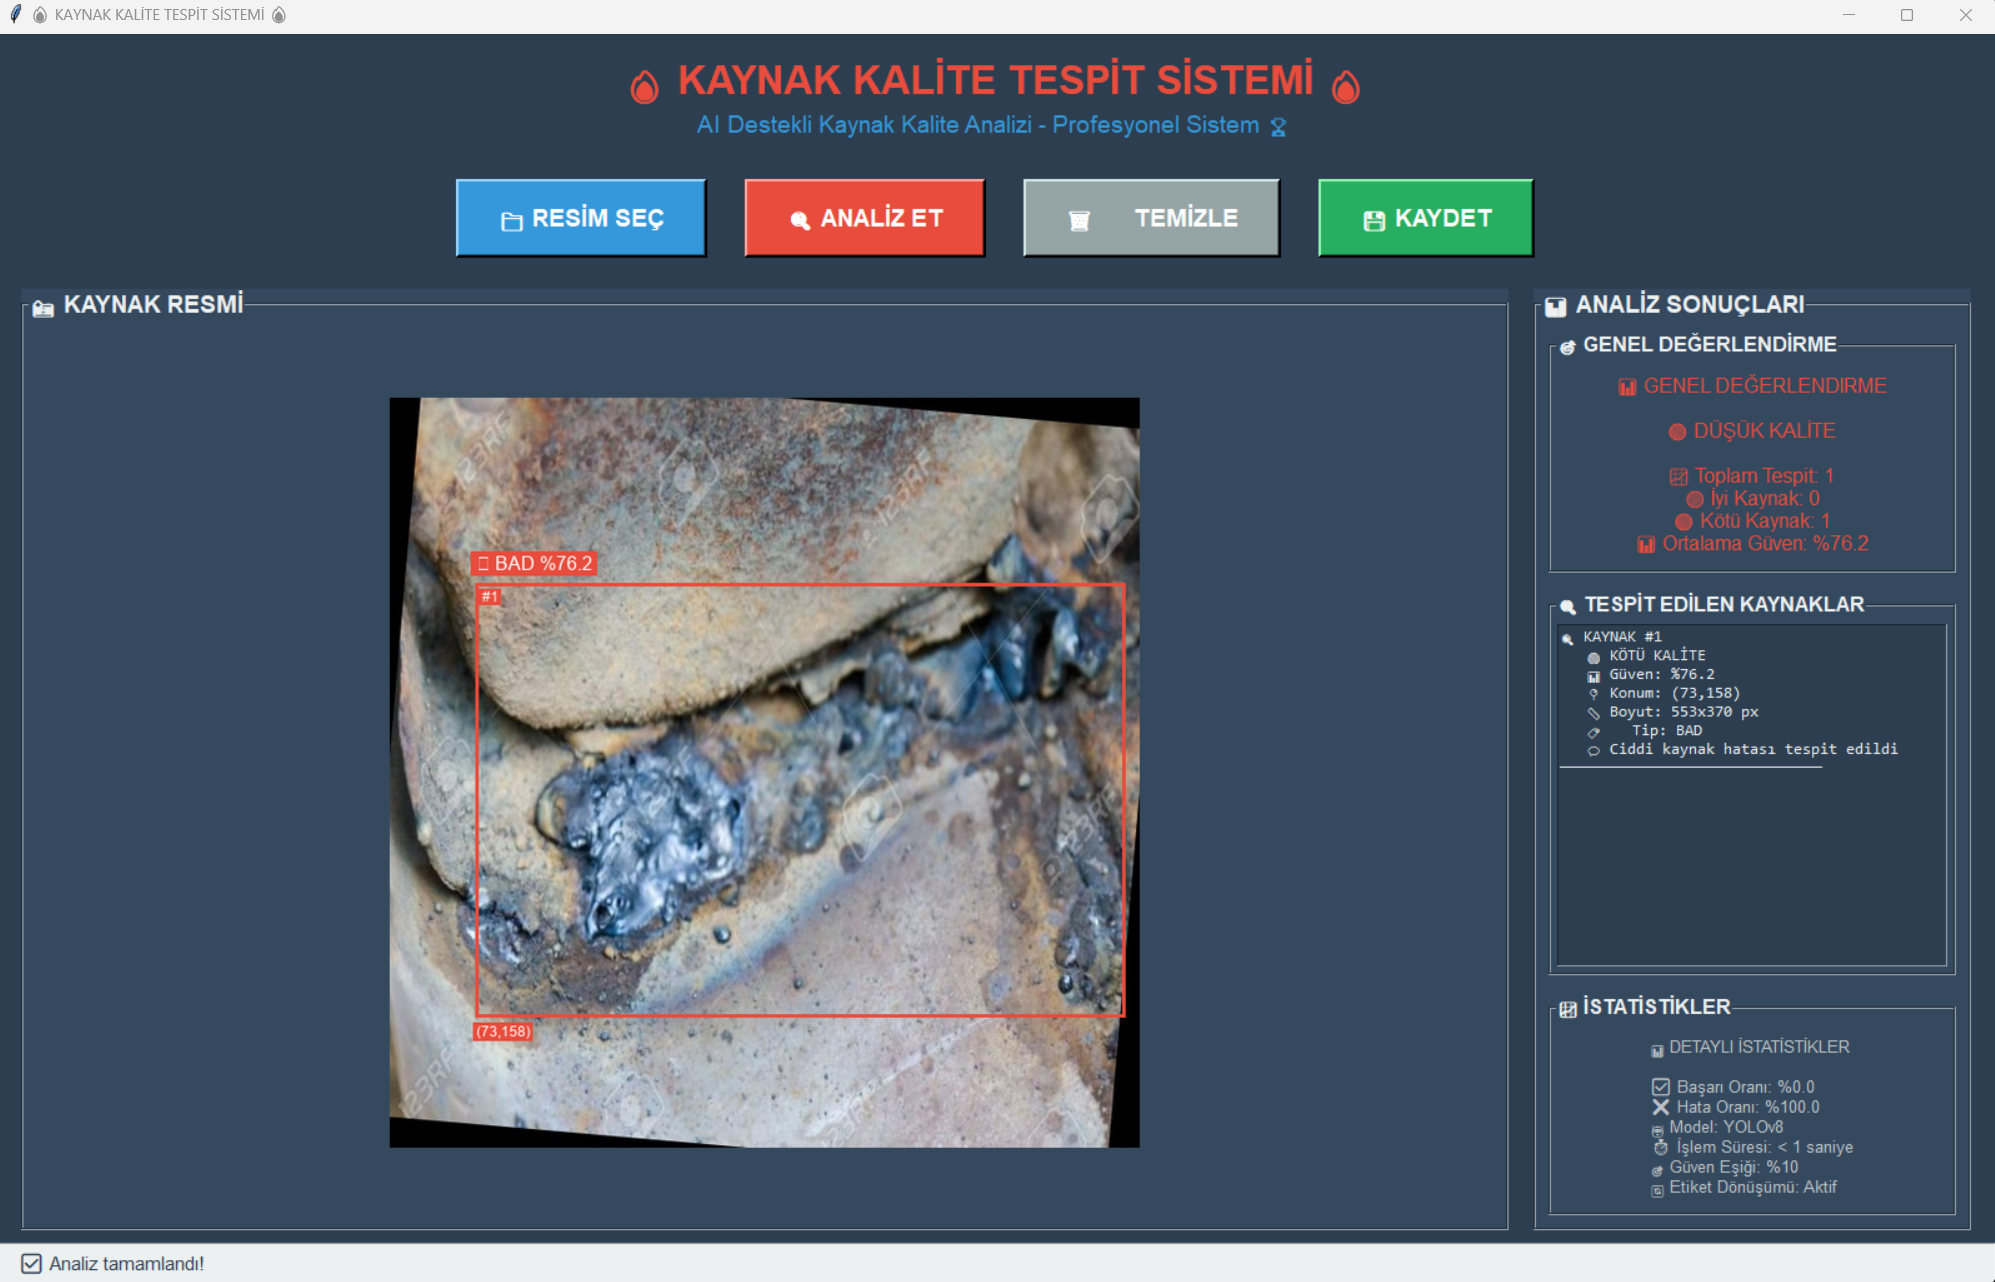This screenshot has height=1282, width=1995.
Task: Click the flame icon right of the title
Action: tap(1346, 87)
